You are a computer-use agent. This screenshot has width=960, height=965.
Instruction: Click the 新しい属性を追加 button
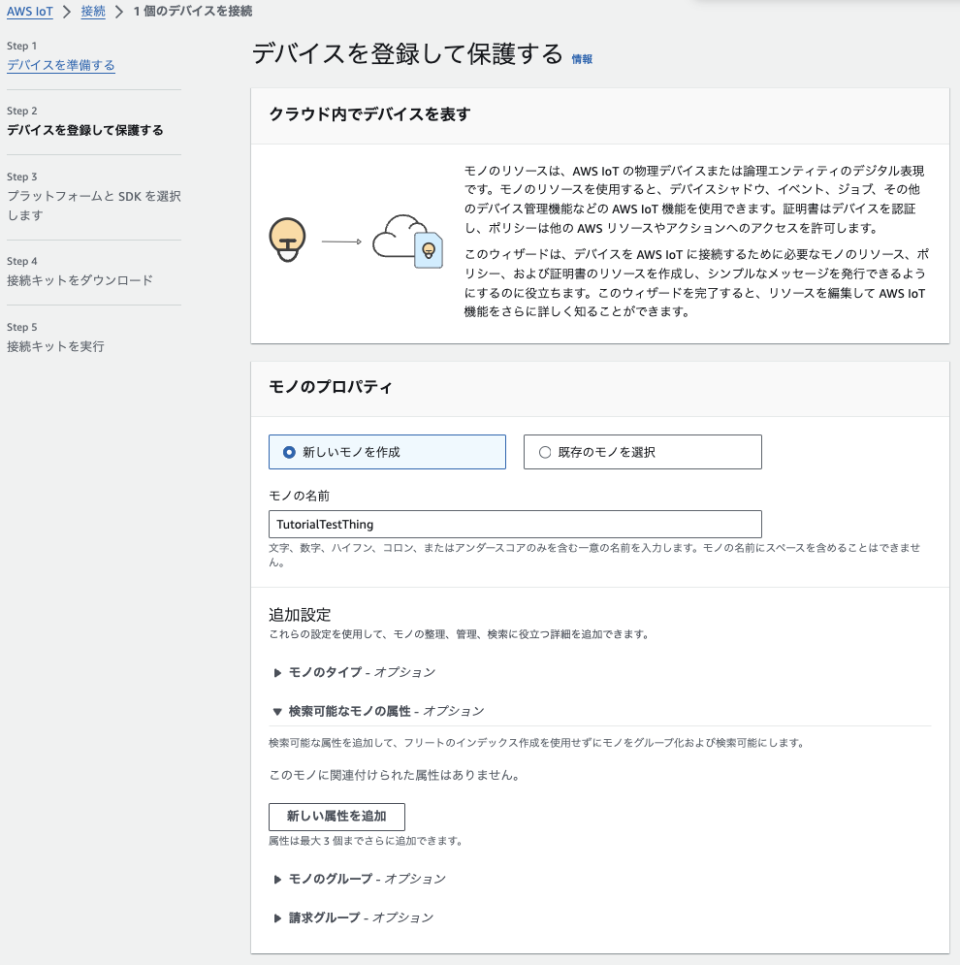tap(335, 817)
